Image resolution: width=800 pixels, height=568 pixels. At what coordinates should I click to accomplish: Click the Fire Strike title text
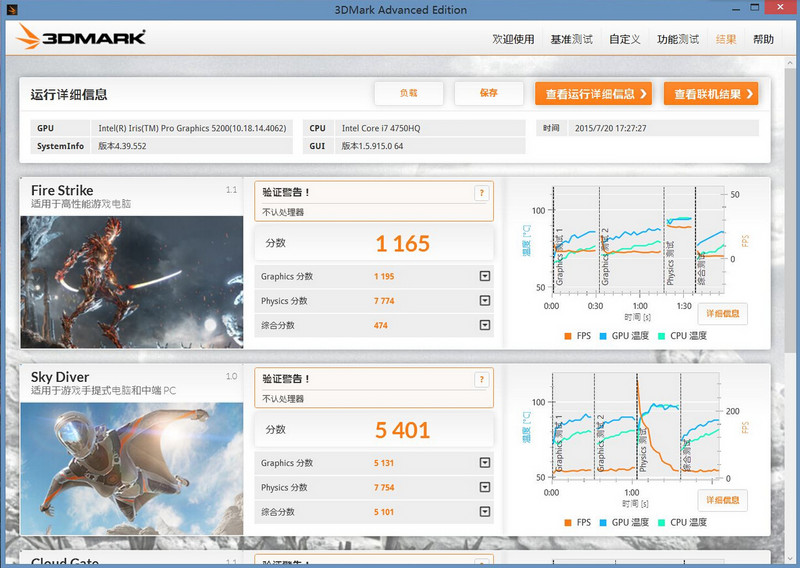pos(62,190)
